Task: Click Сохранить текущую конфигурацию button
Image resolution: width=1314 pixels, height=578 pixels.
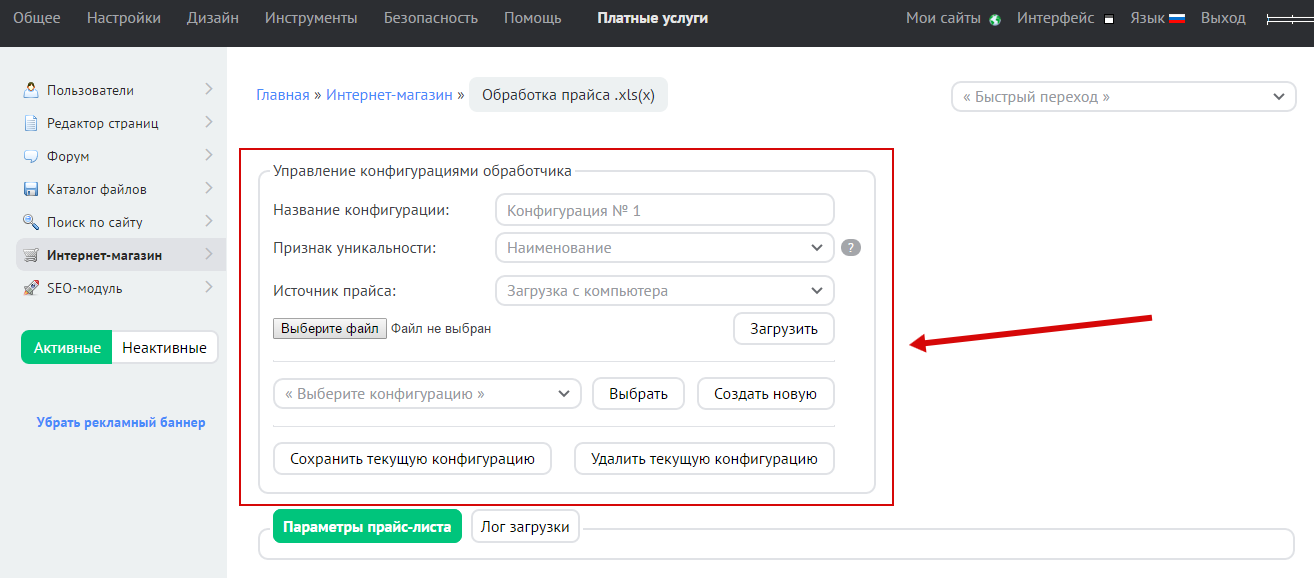Action: (x=412, y=459)
